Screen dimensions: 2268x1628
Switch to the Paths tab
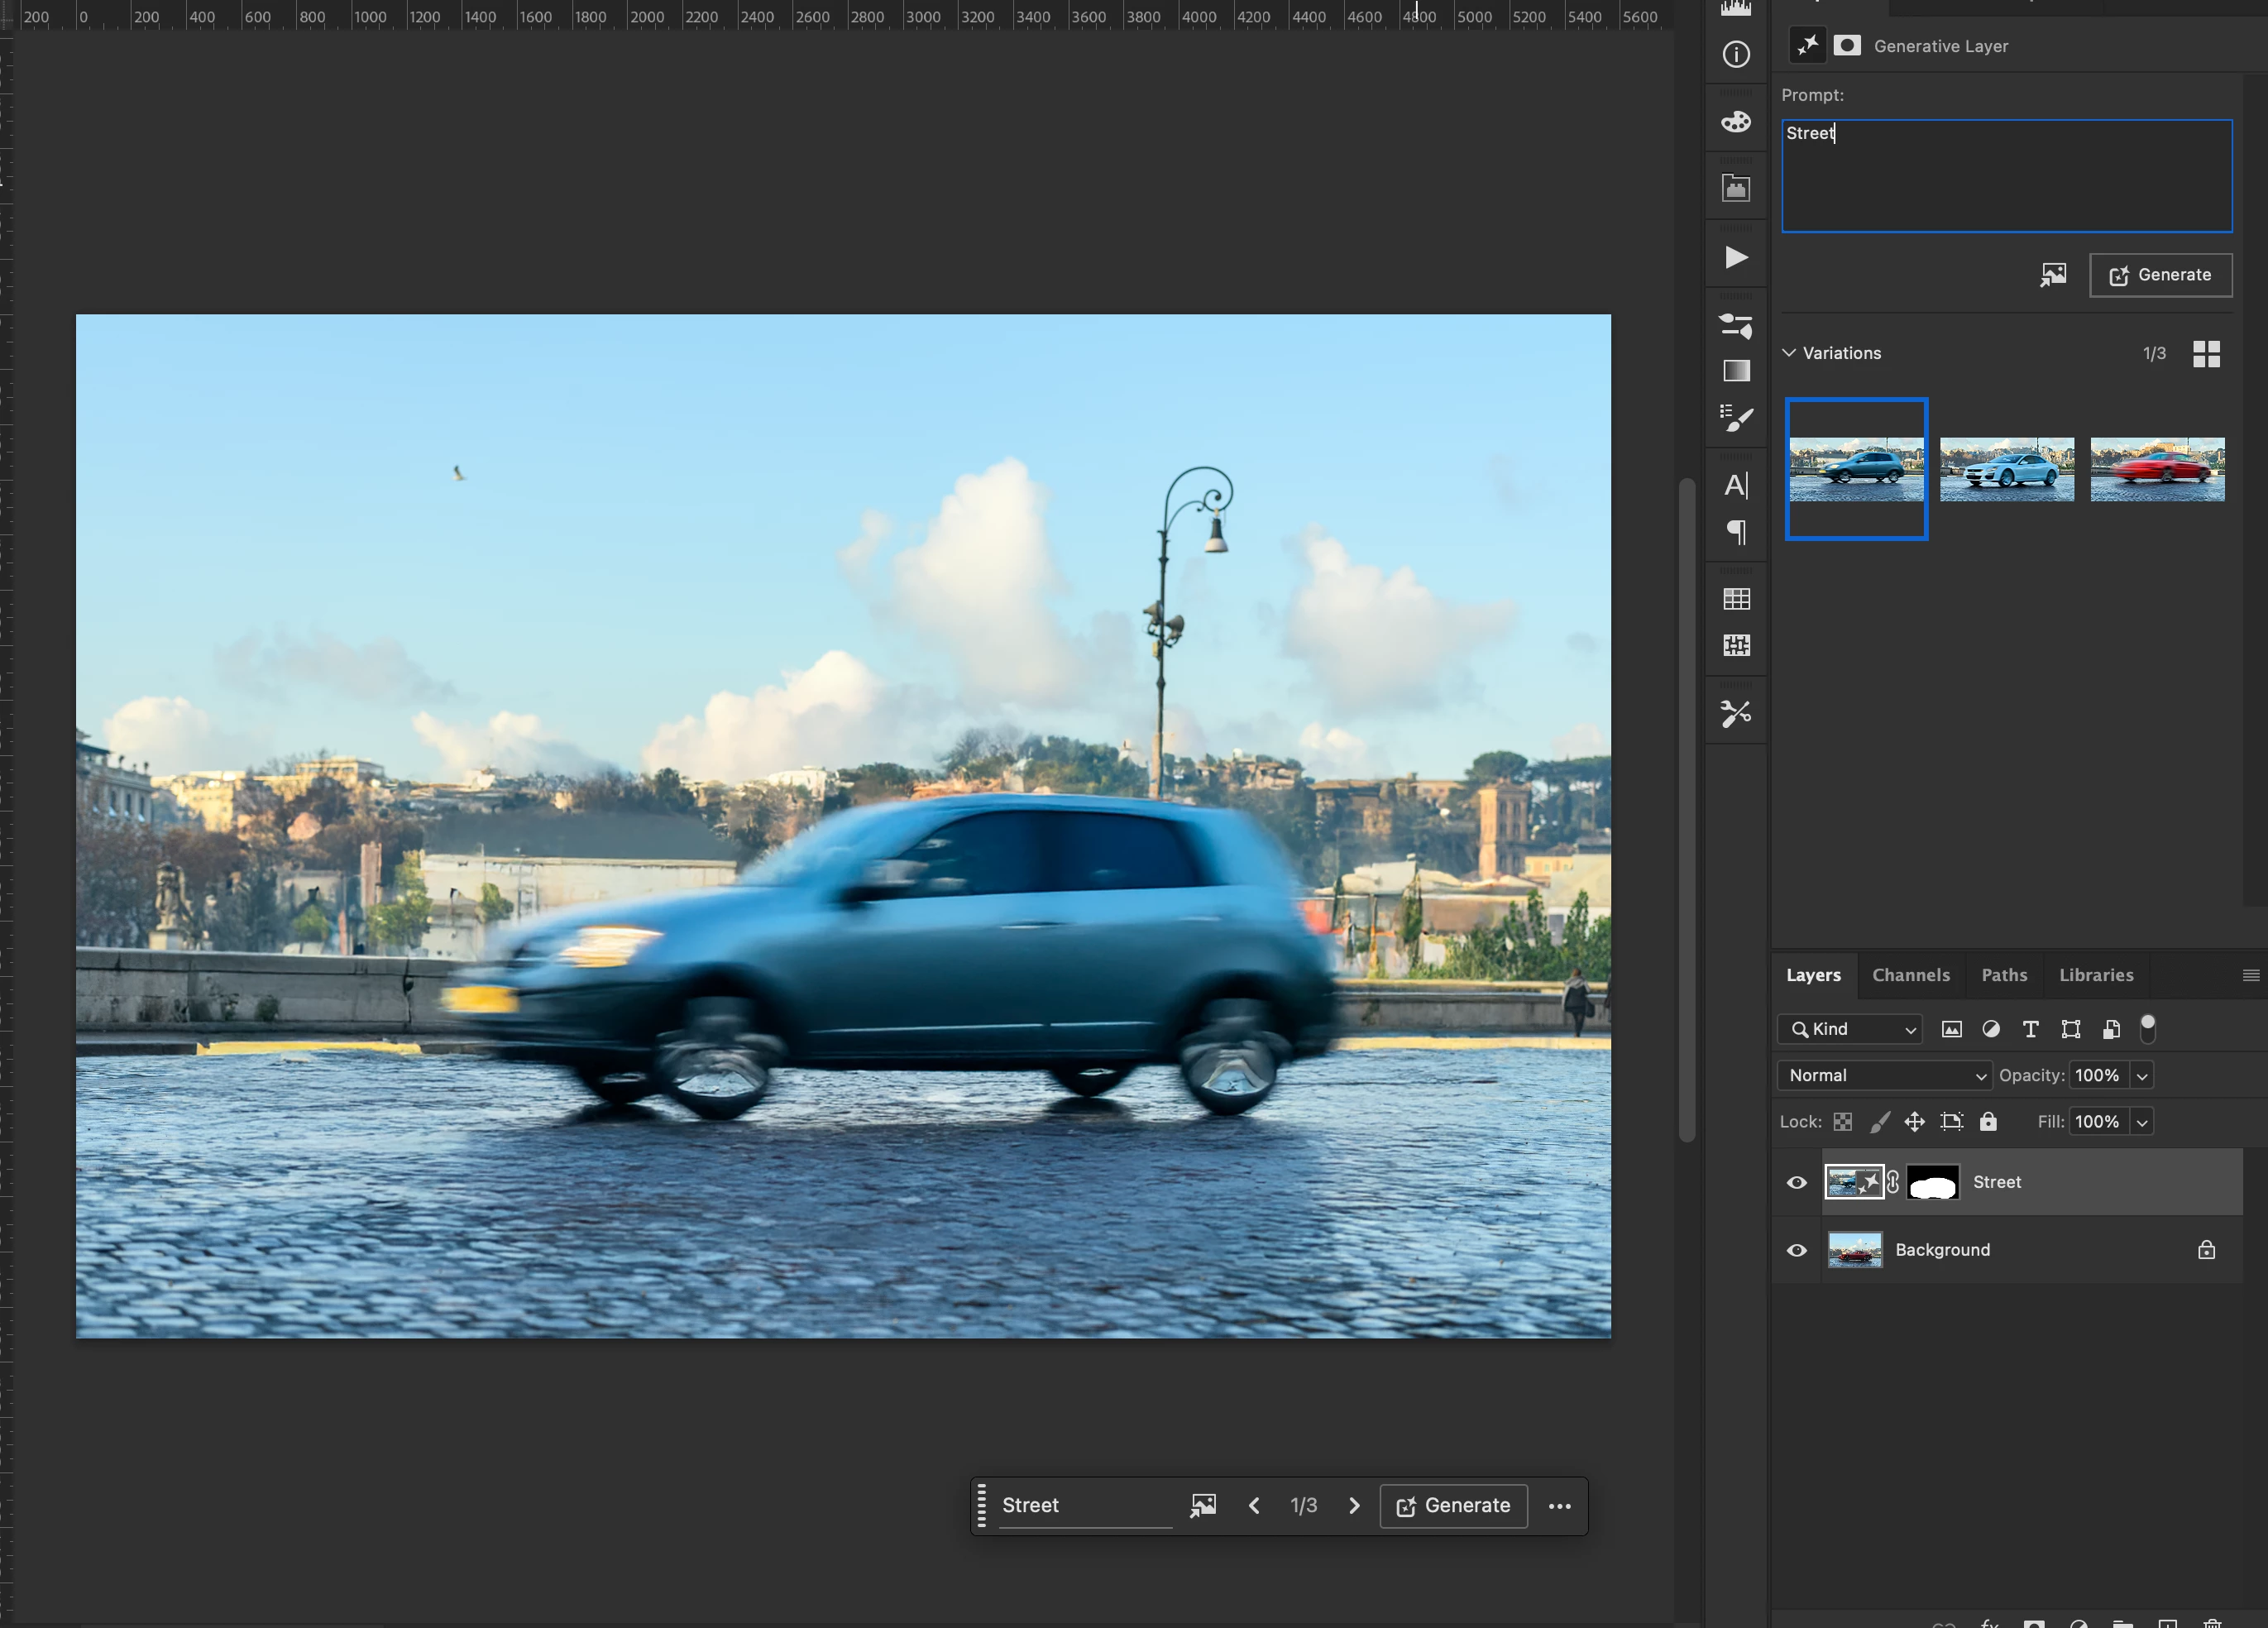click(x=2004, y=975)
